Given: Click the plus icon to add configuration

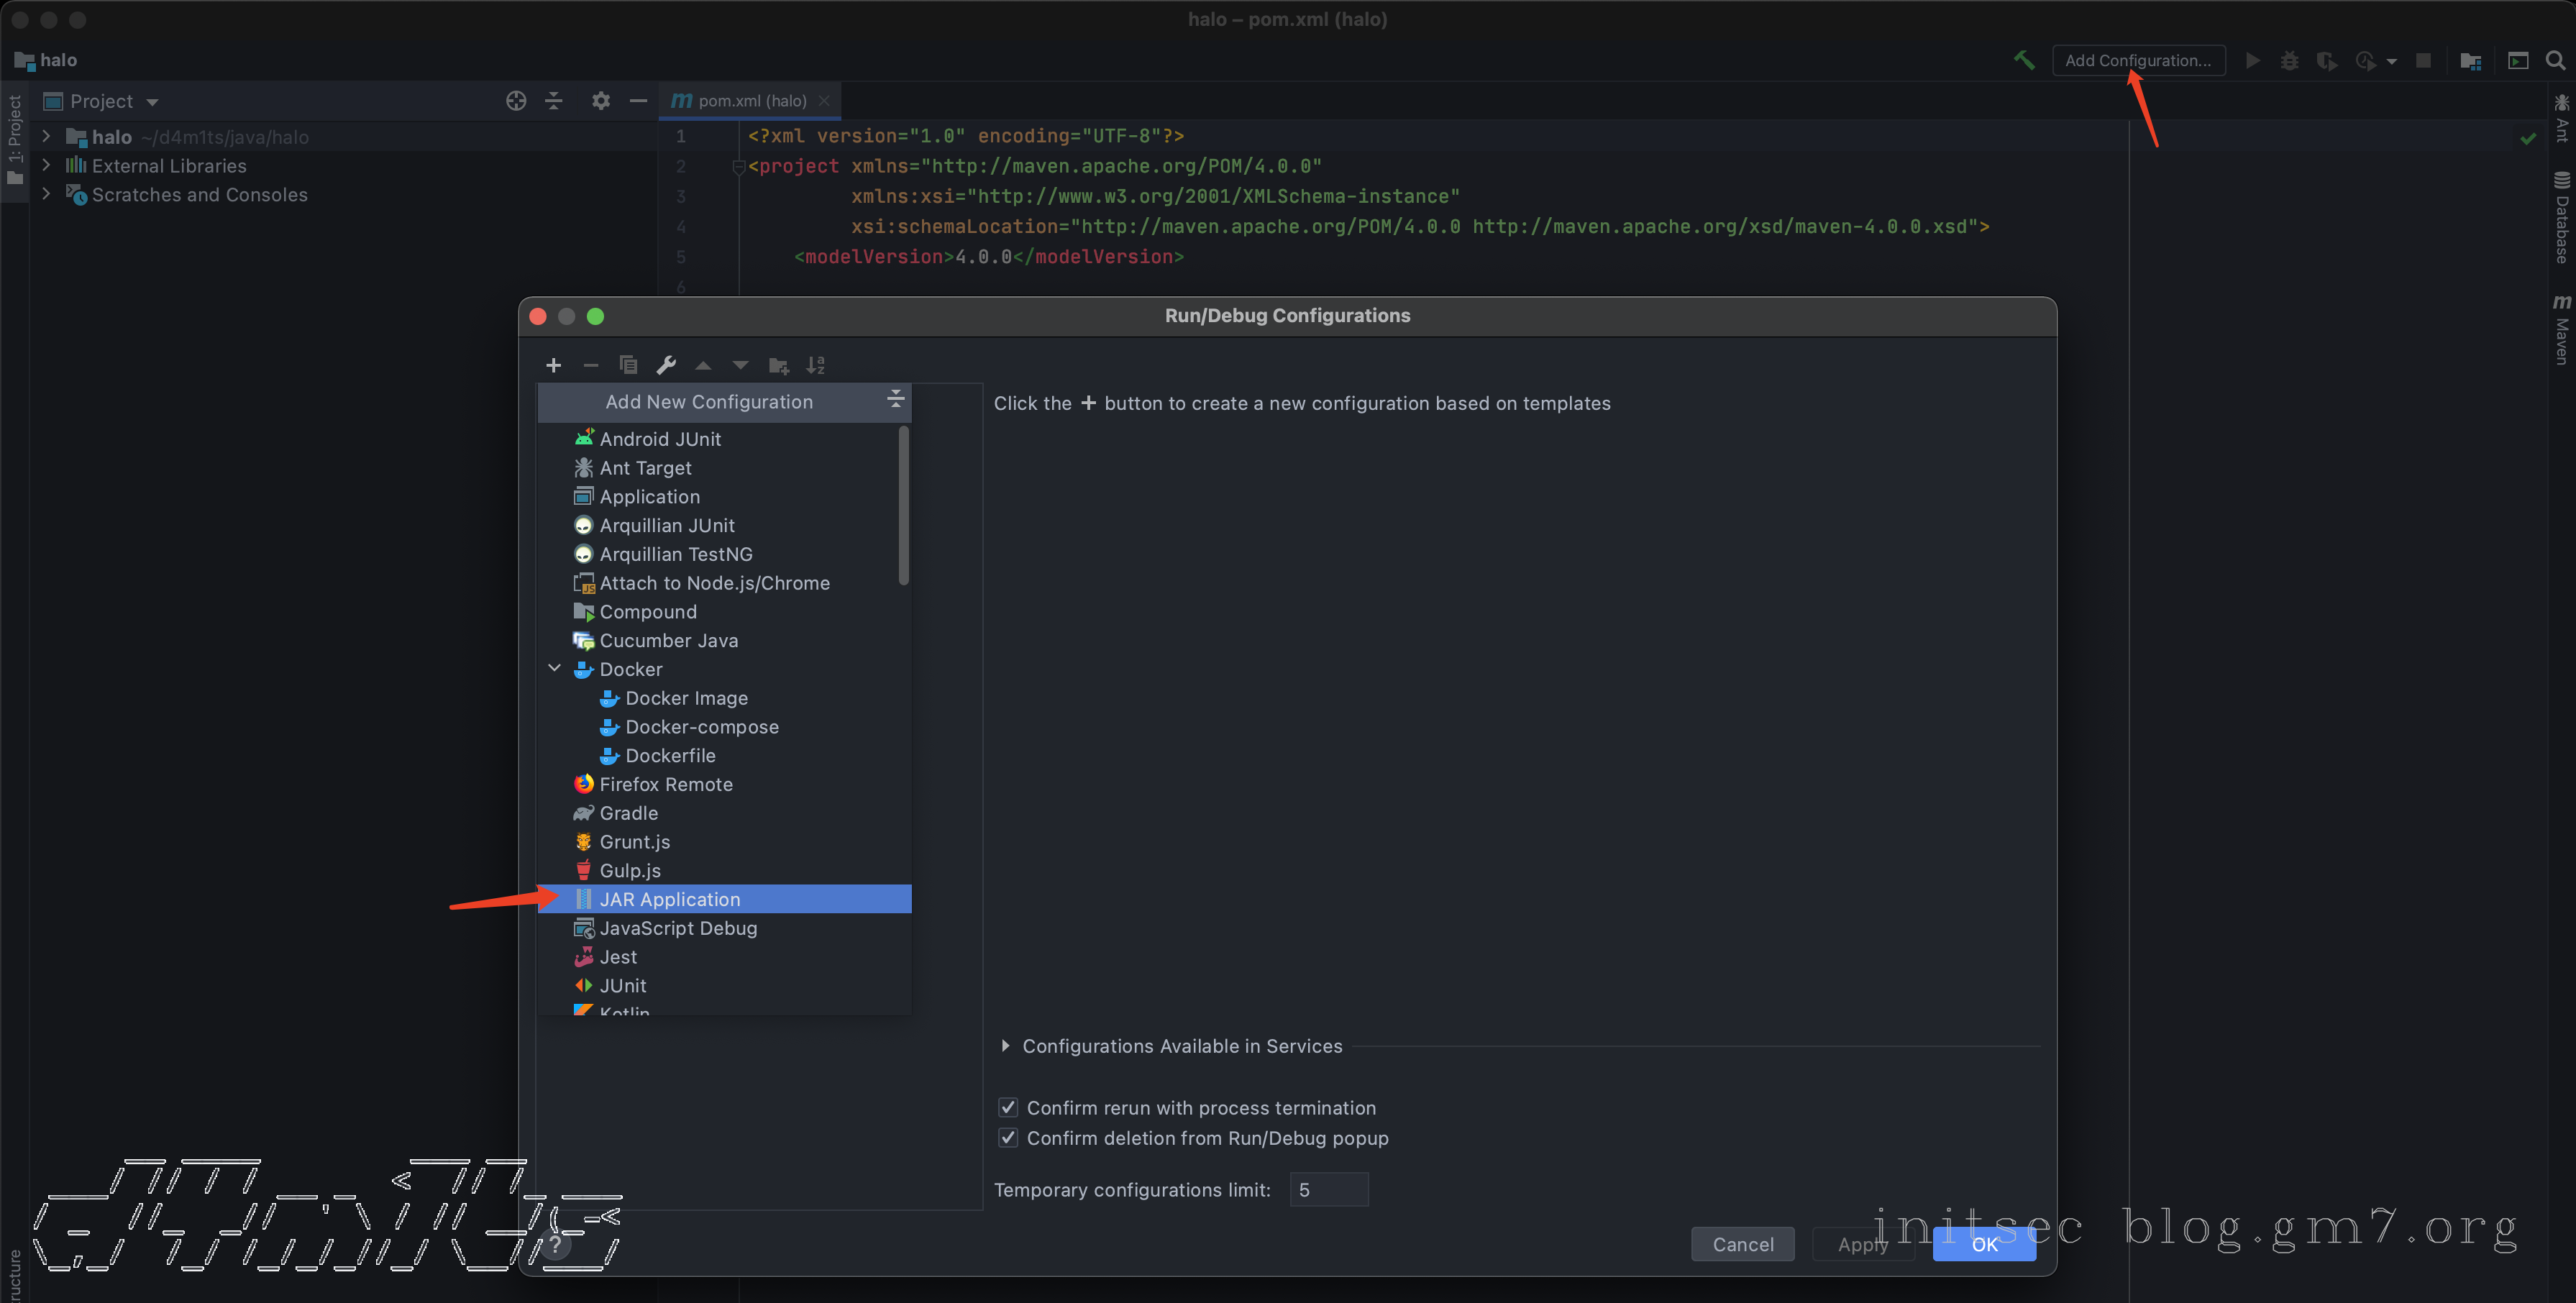Looking at the screenshot, I should 553,365.
